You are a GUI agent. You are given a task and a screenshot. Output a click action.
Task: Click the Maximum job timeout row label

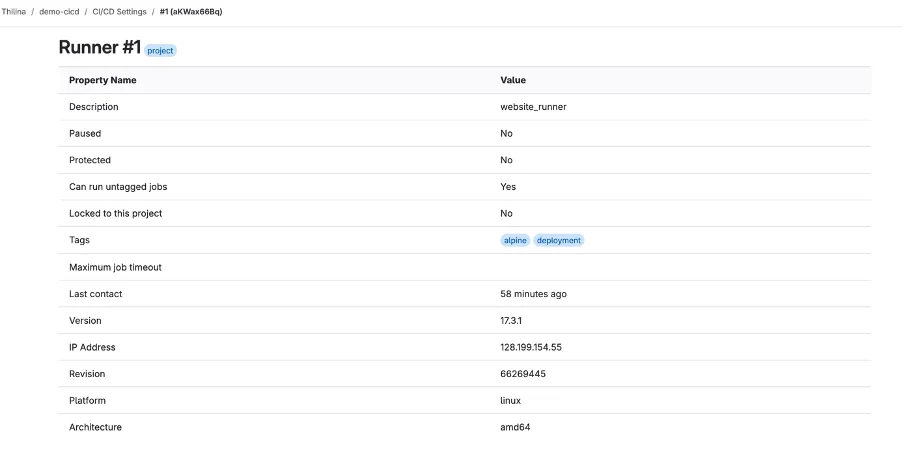[x=115, y=268]
